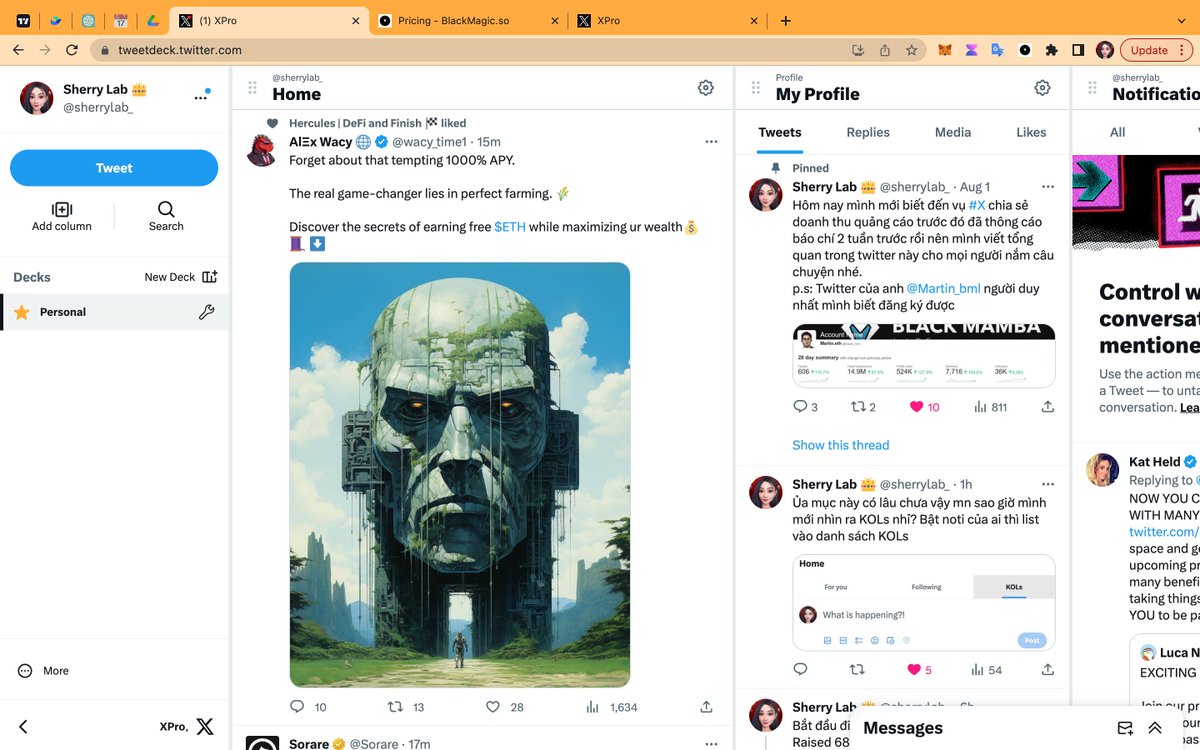Viewport: 1200px width, 750px height.
Task: Expand the Messages drawer
Action: (x=1155, y=728)
